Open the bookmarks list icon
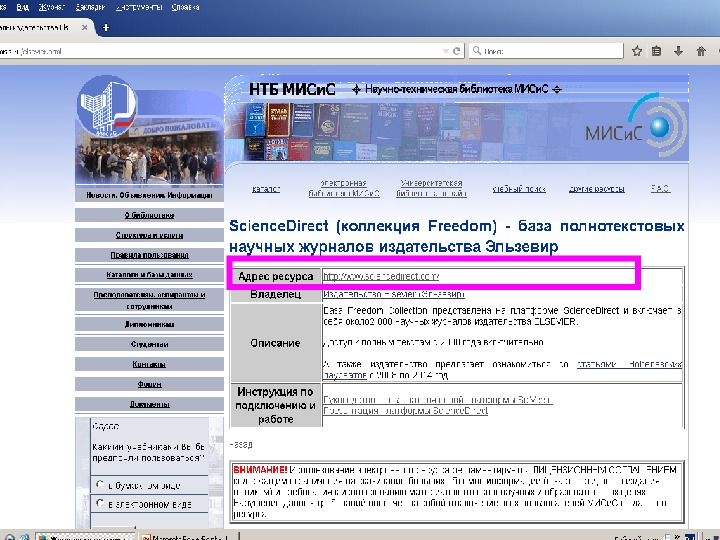 click(x=657, y=51)
